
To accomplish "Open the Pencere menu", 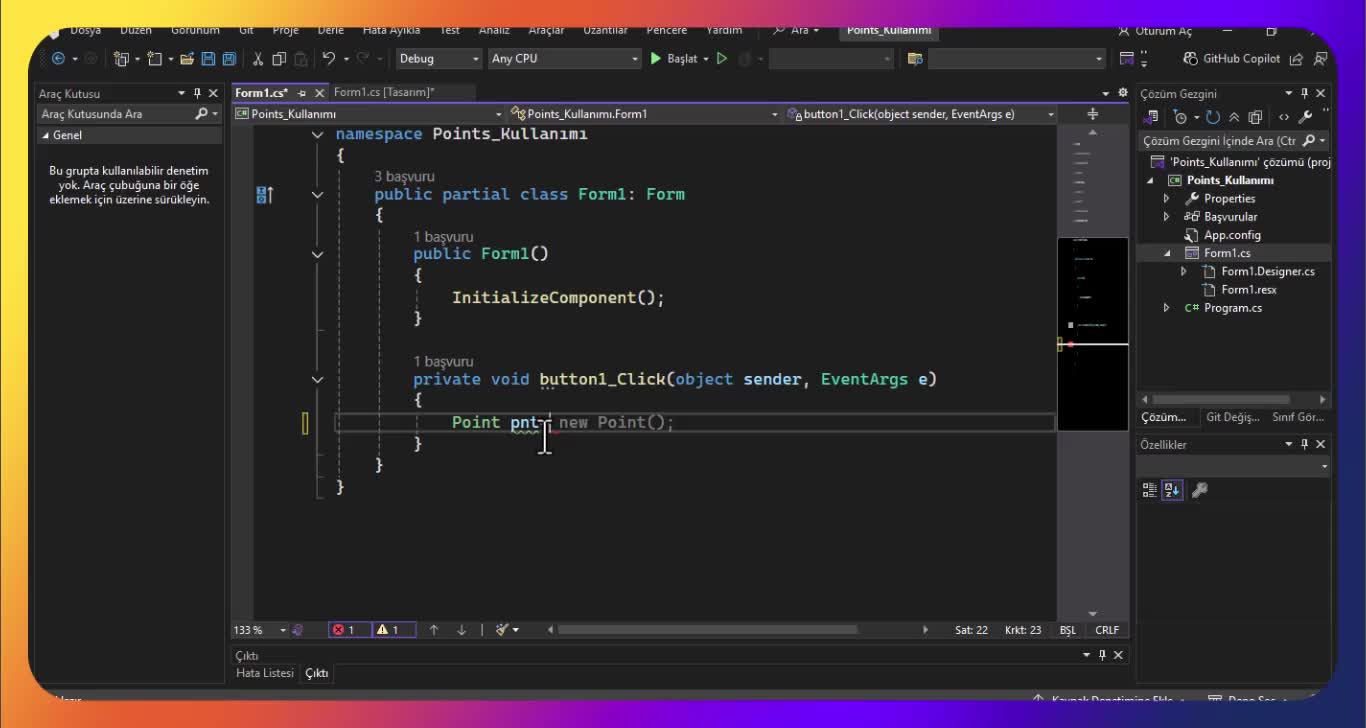I will [x=666, y=31].
